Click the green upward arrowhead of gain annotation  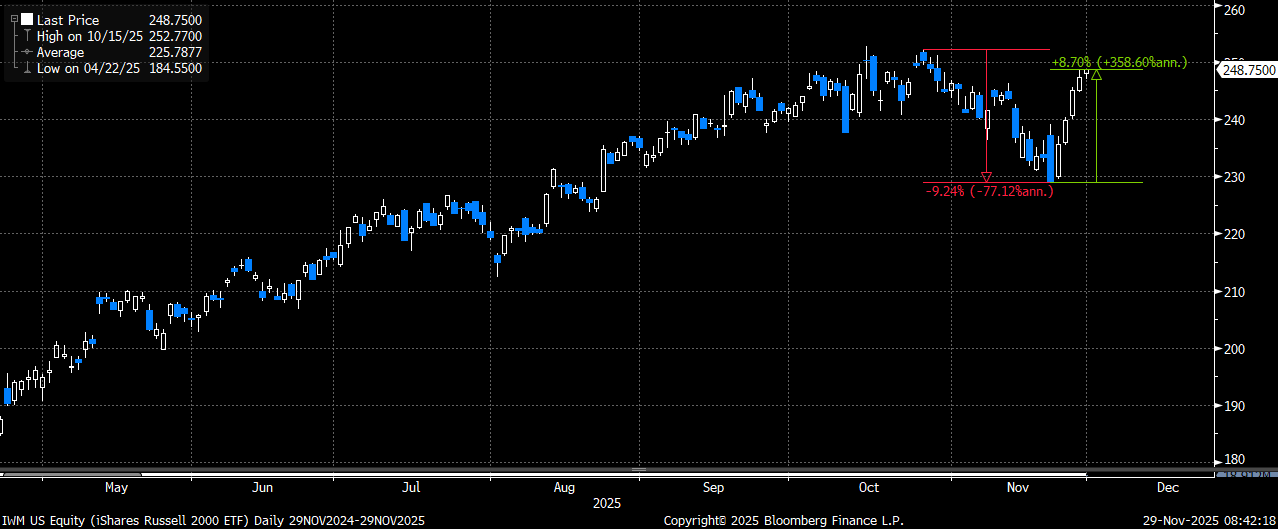1097,74
